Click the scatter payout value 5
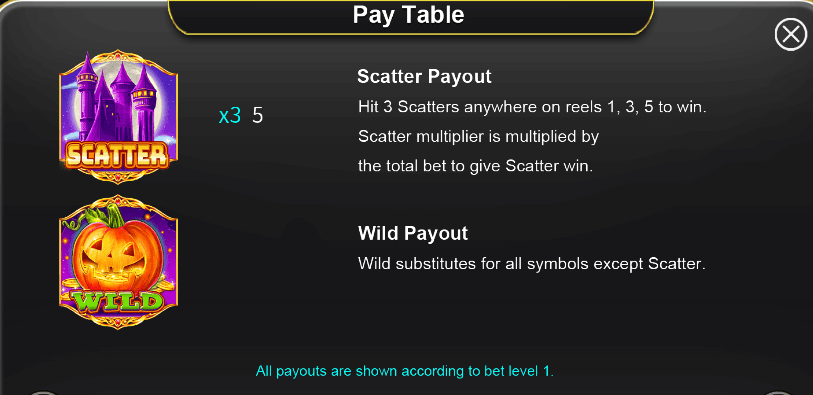This screenshot has width=813, height=395. click(258, 116)
